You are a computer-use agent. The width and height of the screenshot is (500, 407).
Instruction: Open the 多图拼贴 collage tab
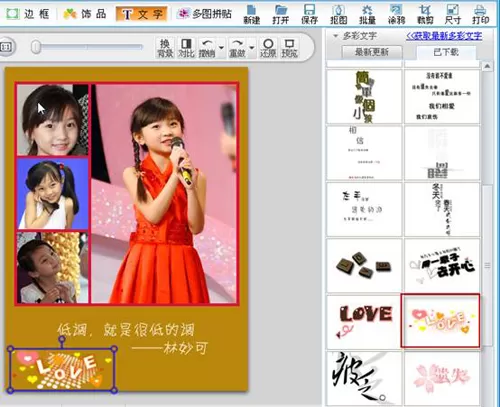[x=205, y=14]
